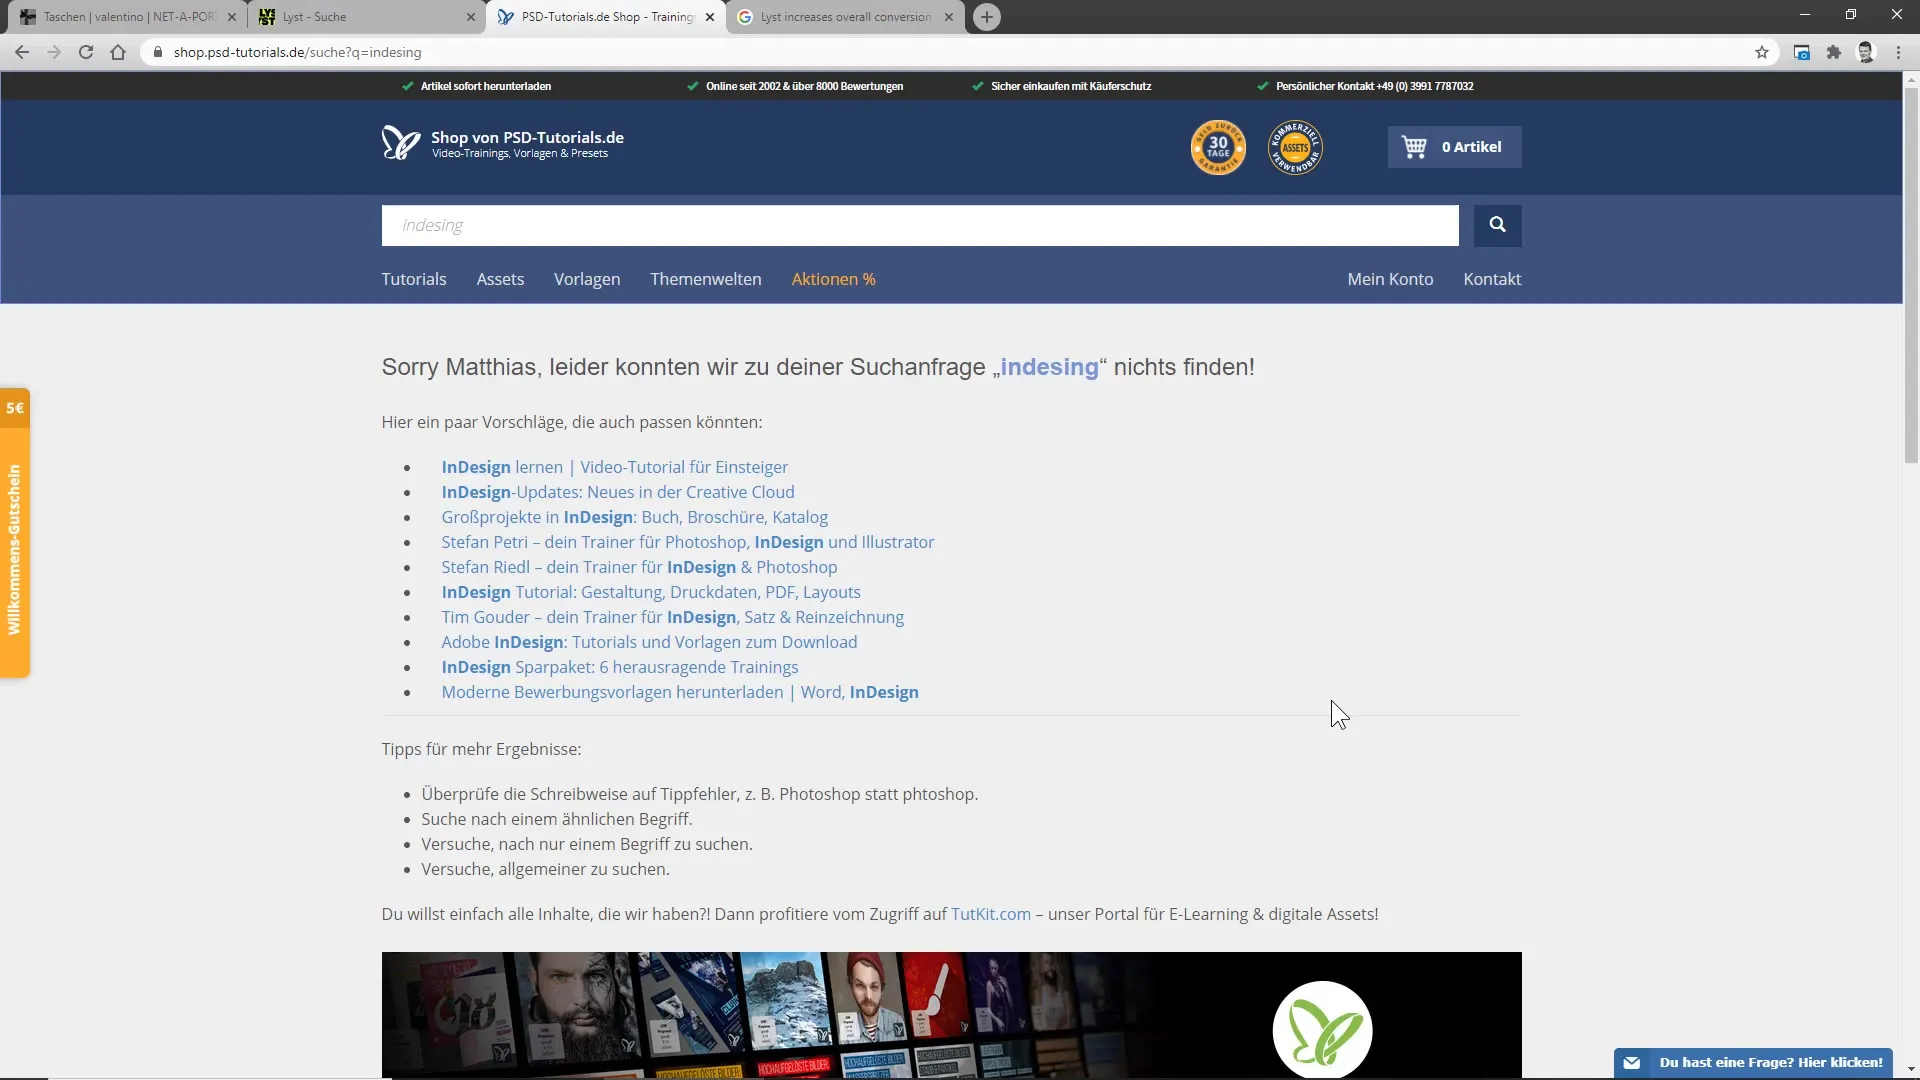The height and width of the screenshot is (1080, 1920).
Task: Open InDesign Sparpaket 6 Trainings link
Action: pos(620,667)
